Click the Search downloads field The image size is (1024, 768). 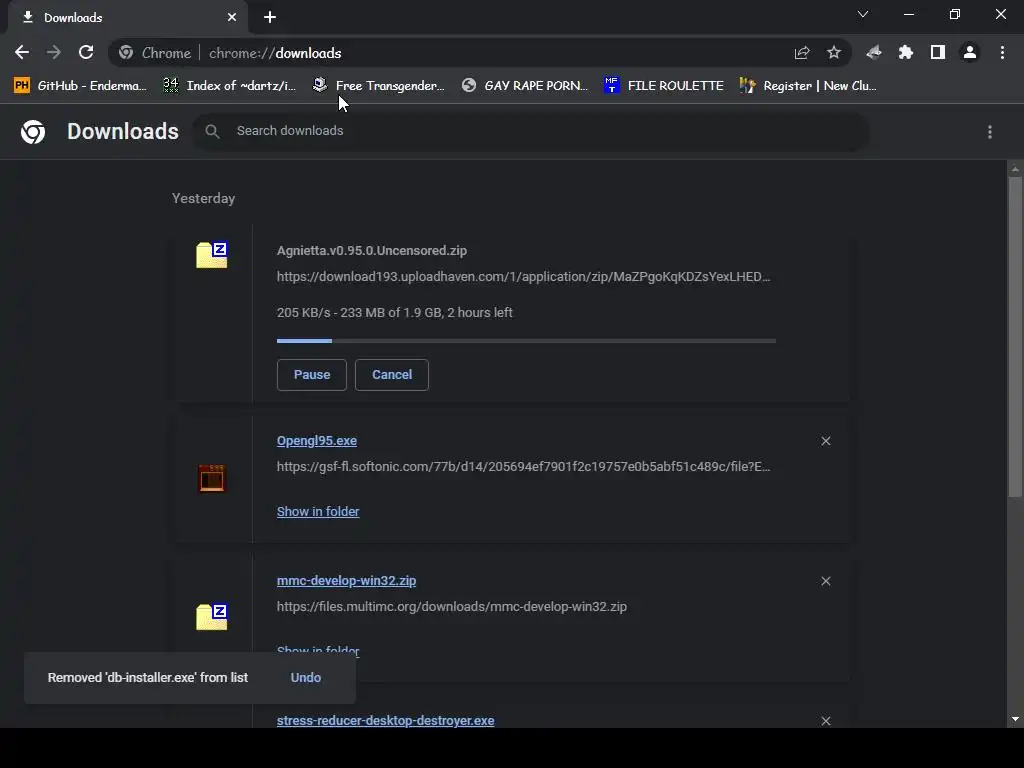530,131
